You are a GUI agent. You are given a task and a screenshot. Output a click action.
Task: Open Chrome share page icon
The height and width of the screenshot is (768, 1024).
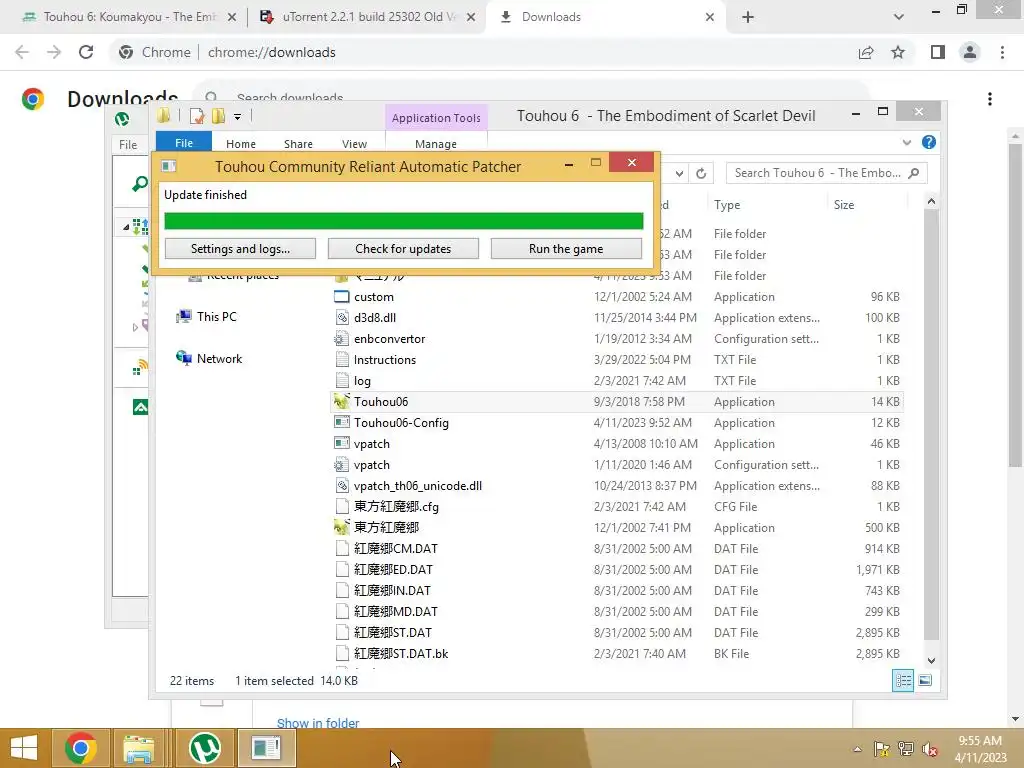click(866, 52)
